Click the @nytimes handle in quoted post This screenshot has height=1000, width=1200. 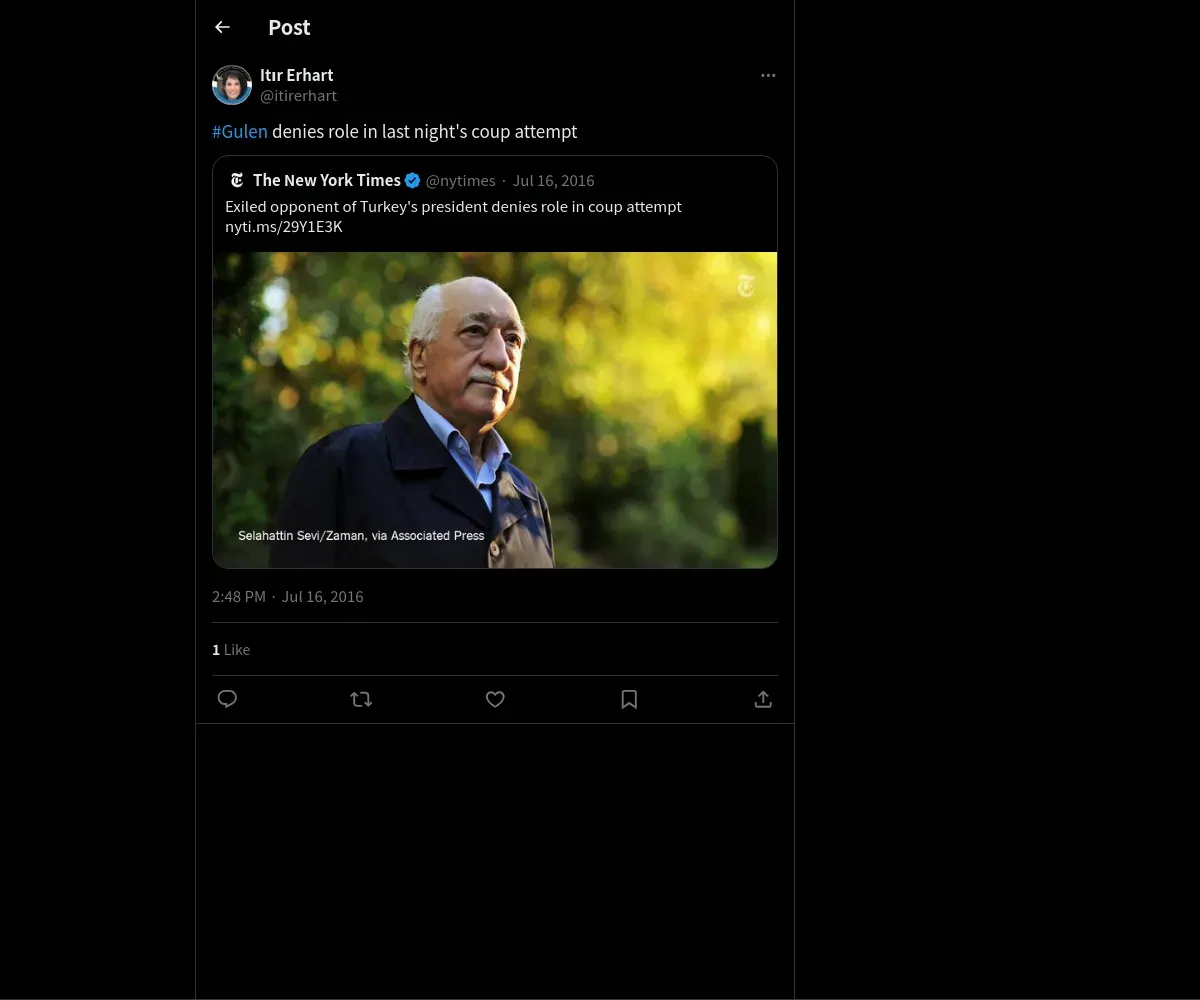pos(460,181)
